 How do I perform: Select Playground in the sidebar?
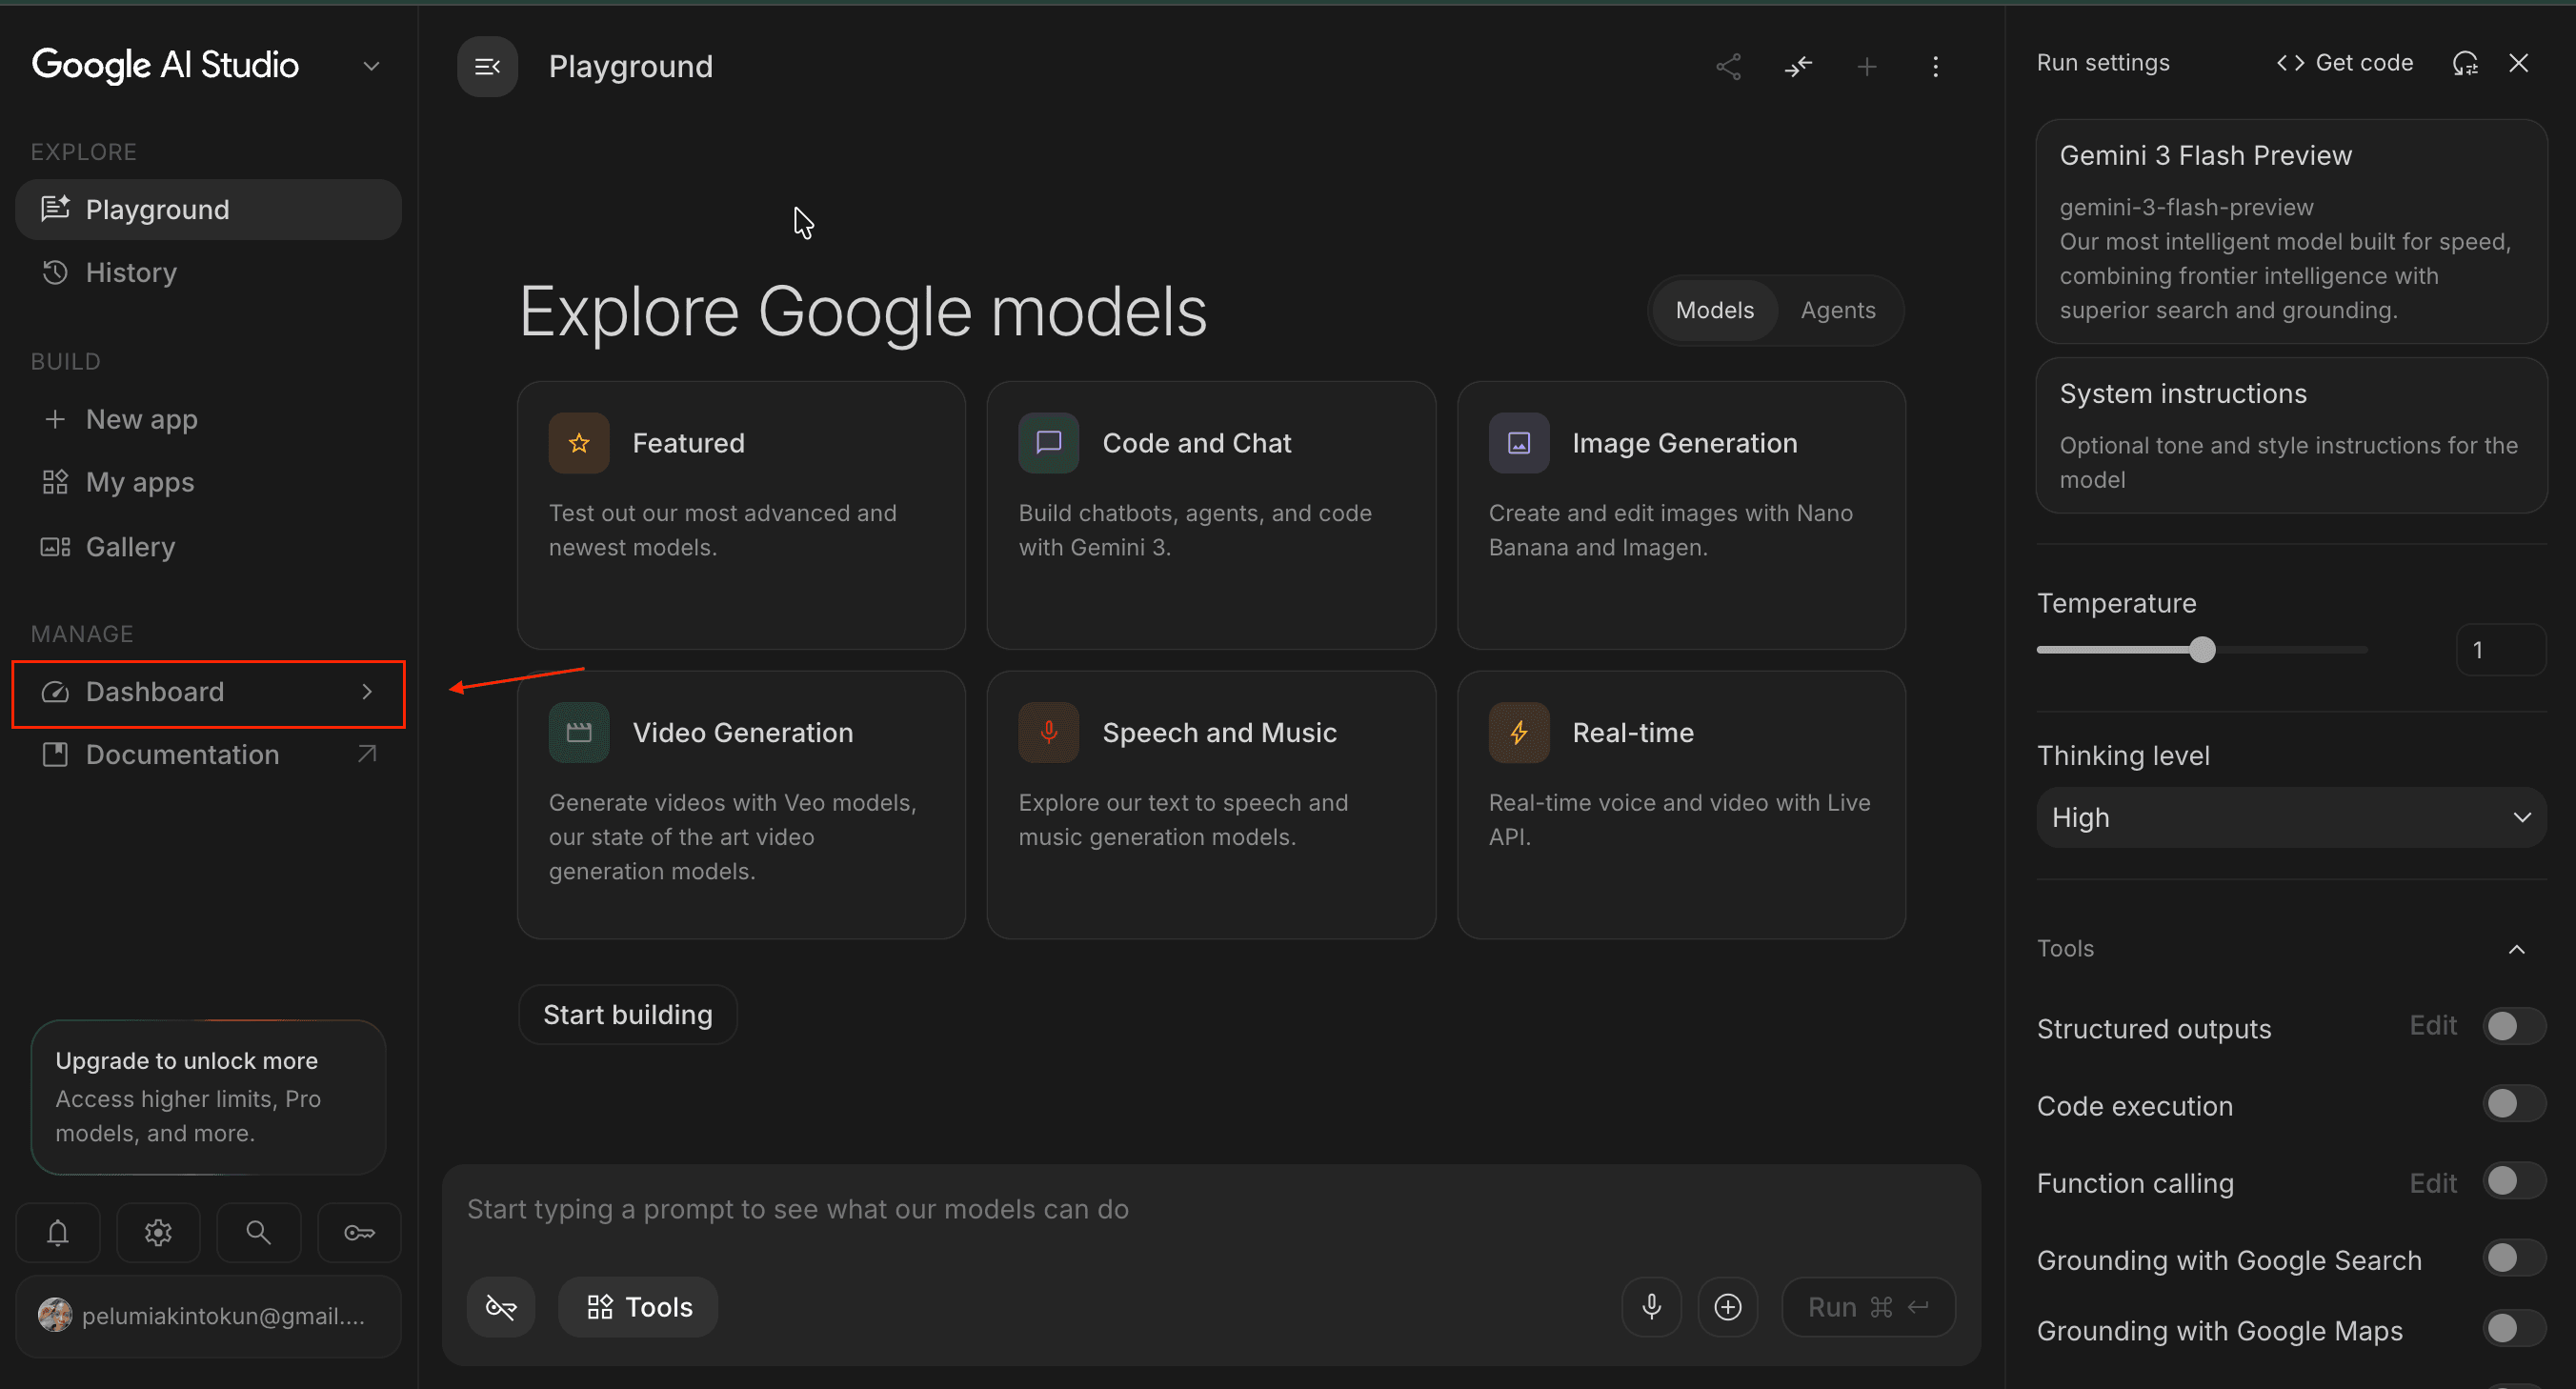pyautogui.click(x=208, y=210)
